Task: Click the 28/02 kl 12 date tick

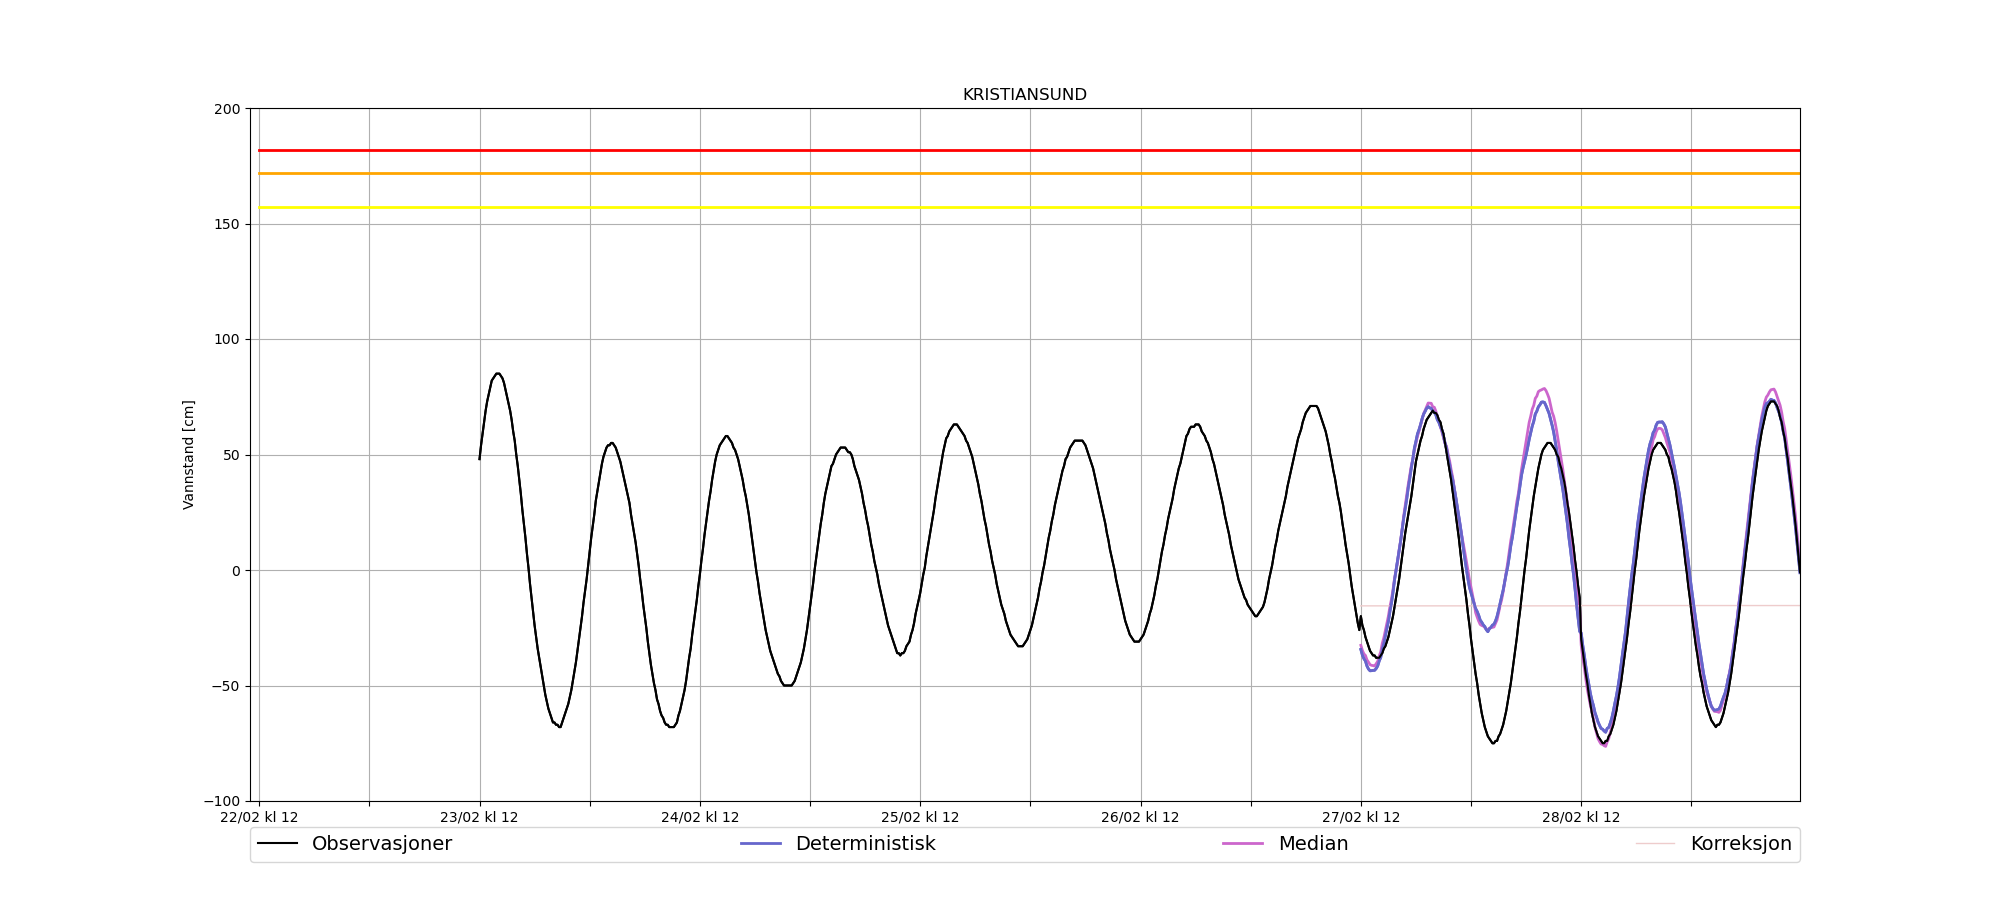Action: [x=1581, y=817]
